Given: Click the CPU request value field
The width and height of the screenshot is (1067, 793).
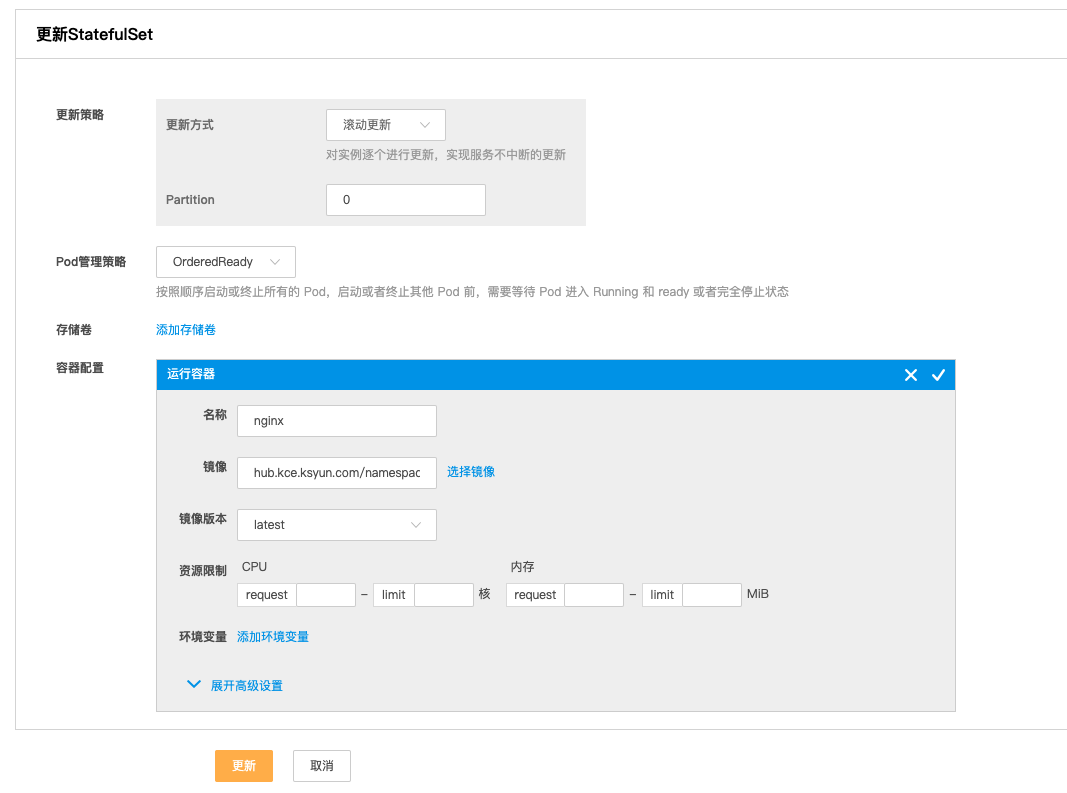Looking at the screenshot, I should click(326, 595).
